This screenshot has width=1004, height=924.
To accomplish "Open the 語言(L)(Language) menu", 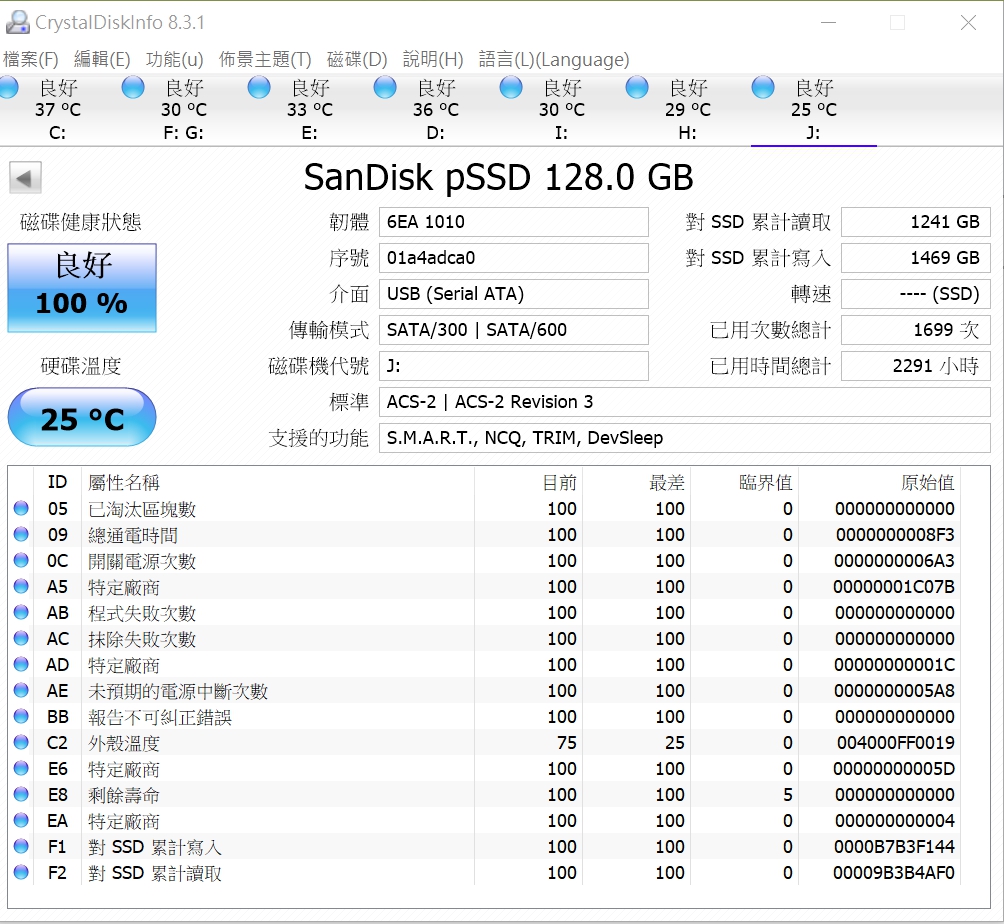I will [x=554, y=59].
